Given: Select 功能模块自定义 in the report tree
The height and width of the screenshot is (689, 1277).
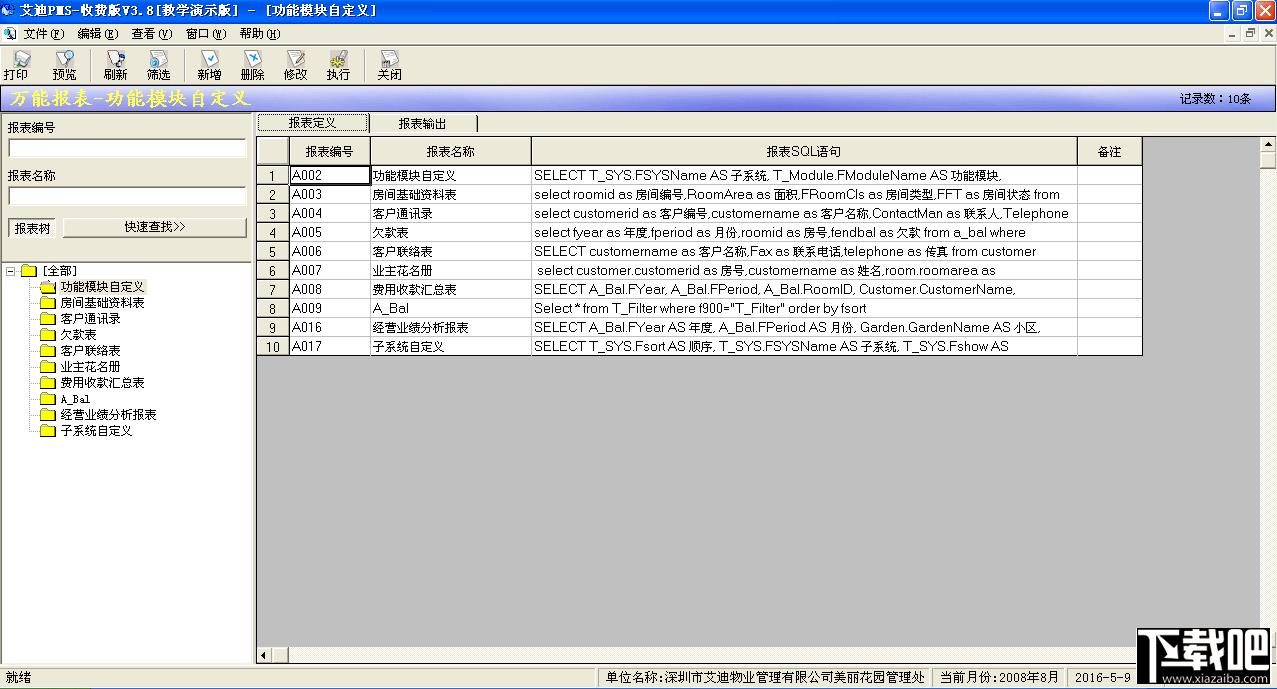Looking at the screenshot, I should 102,287.
